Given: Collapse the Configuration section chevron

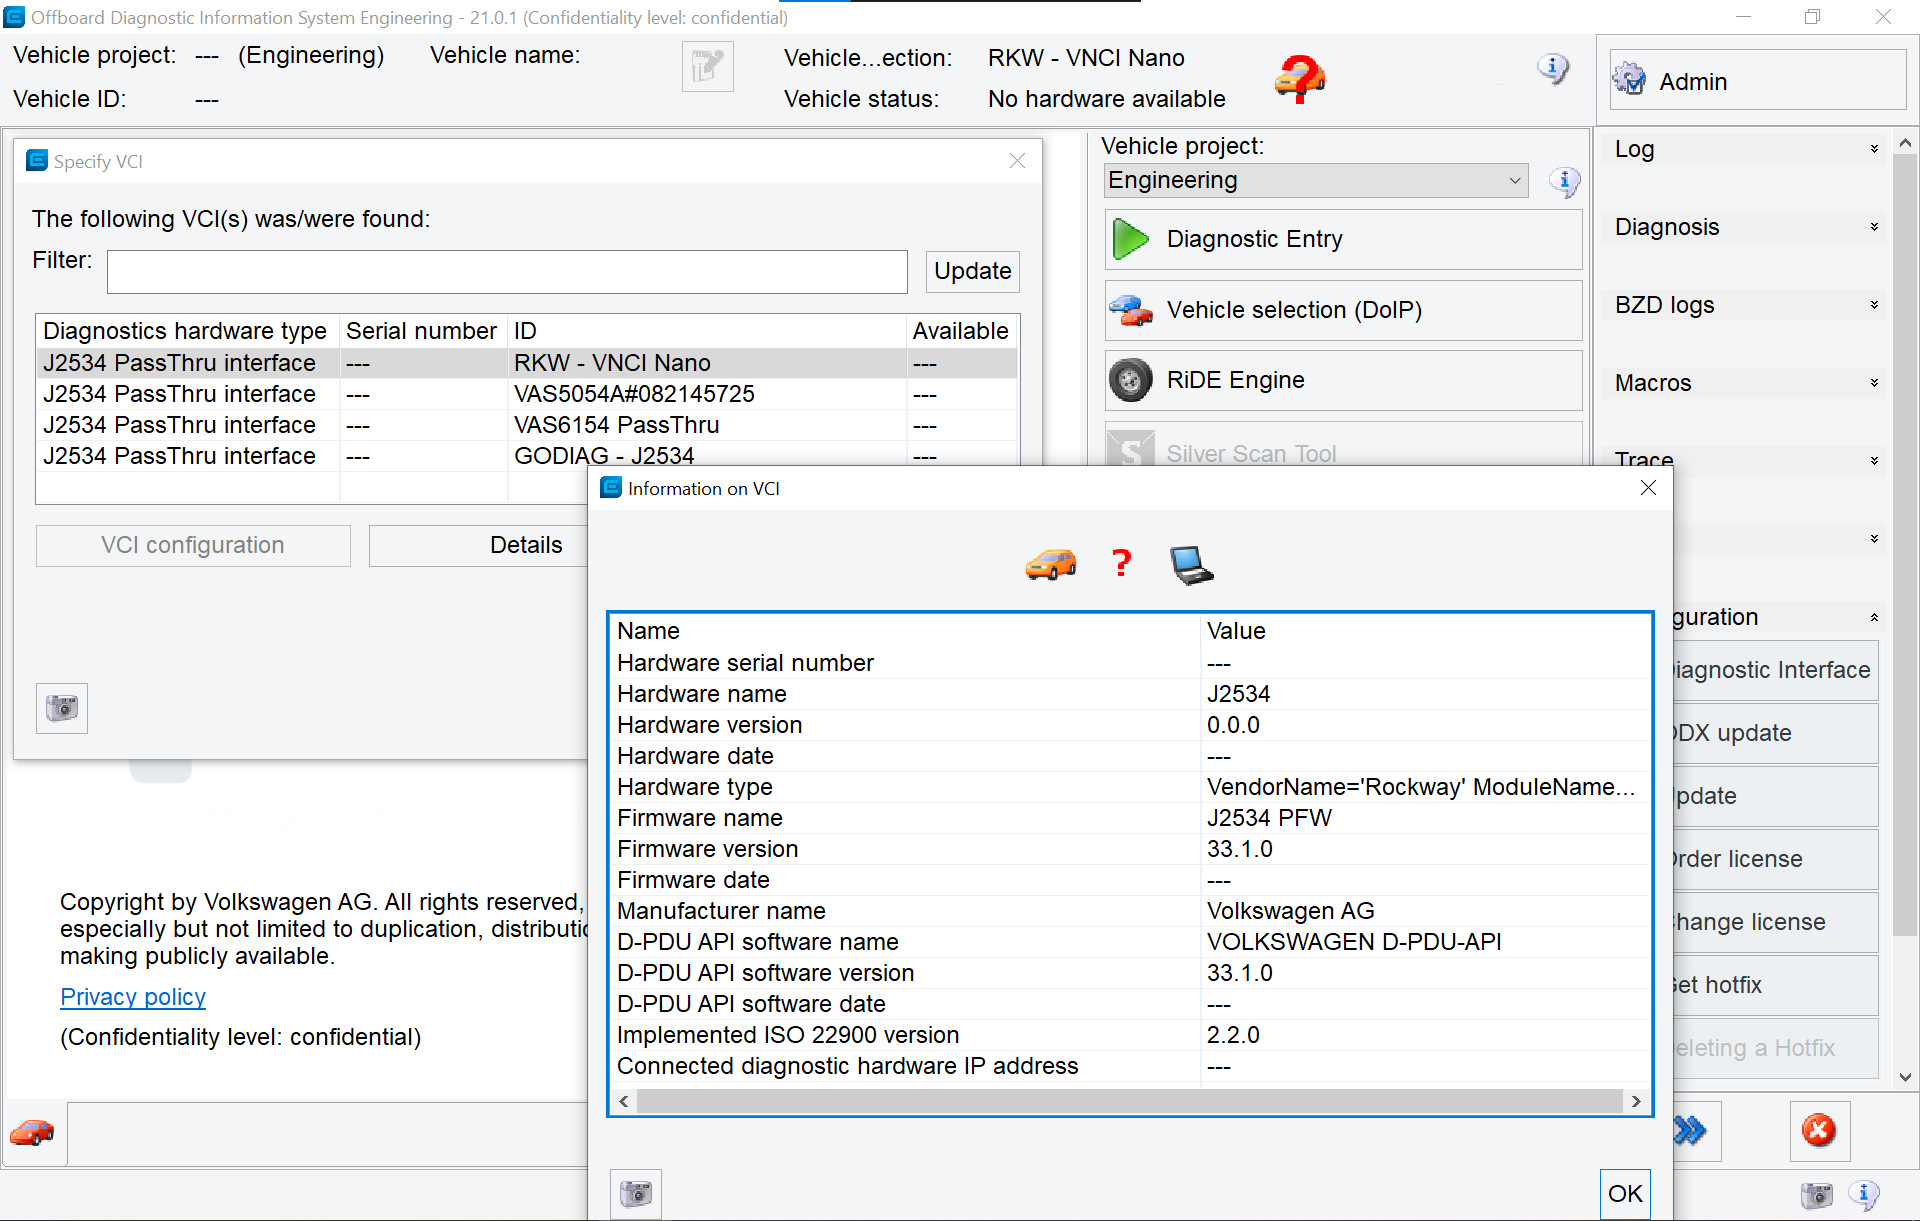Looking at the screenshot, I should [x=1874, y=617].
